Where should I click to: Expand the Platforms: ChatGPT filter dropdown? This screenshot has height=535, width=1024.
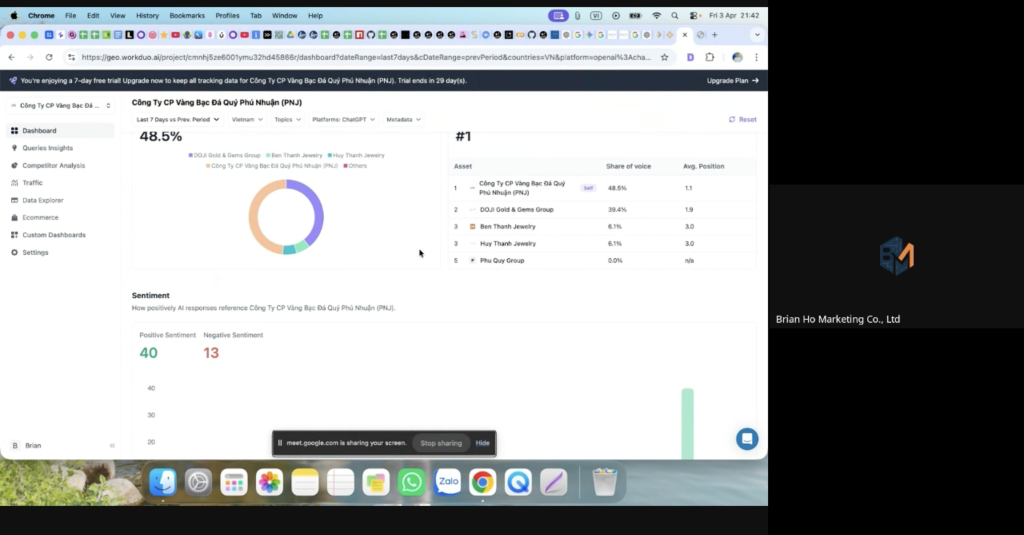point(343,119)
